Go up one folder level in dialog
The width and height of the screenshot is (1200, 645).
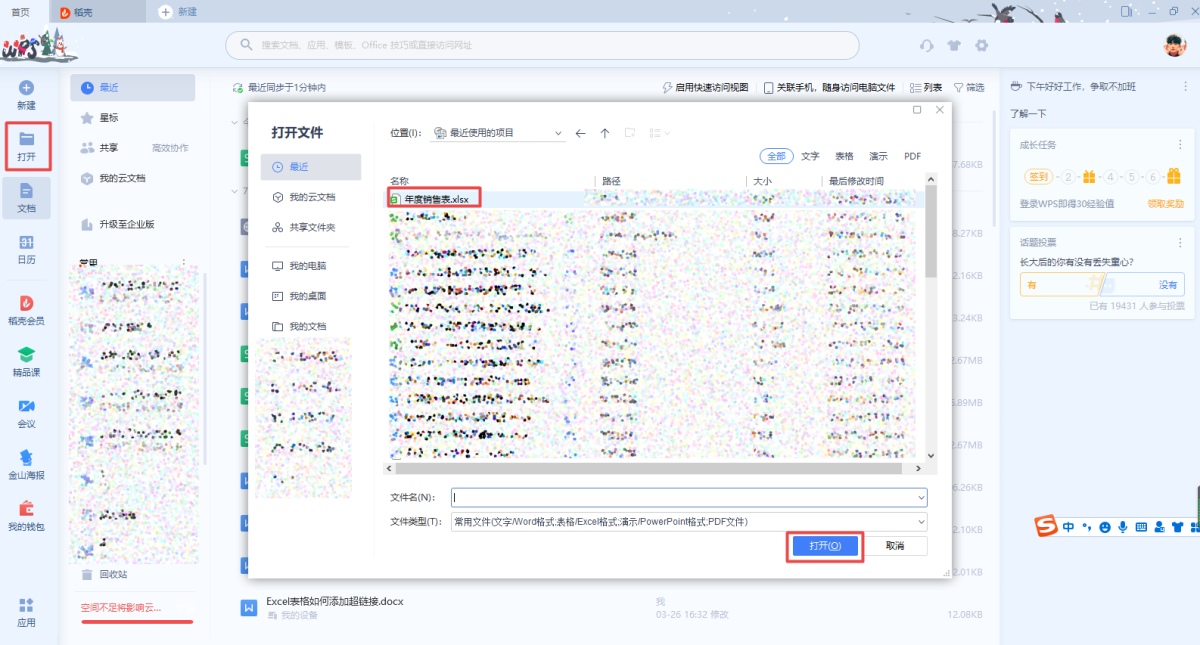tap(605, 133)
